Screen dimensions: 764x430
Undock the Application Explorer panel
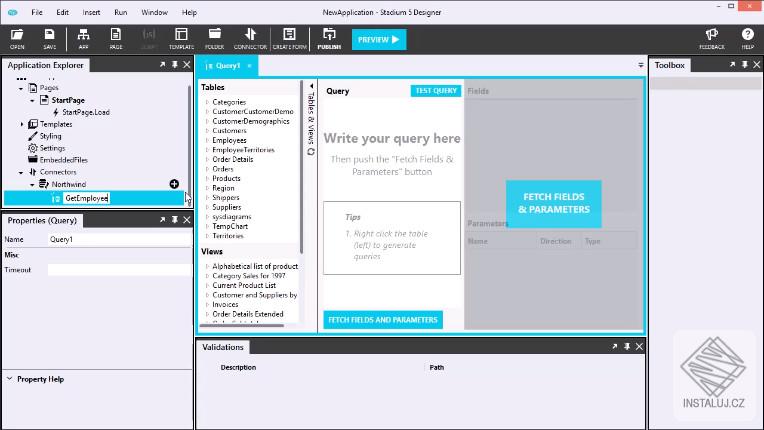162,64
